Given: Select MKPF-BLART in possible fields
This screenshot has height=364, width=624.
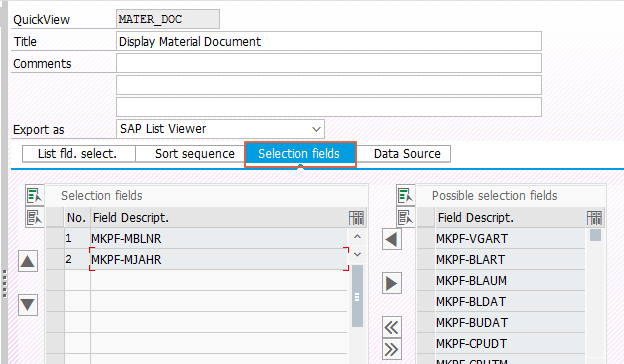Looking at the screenshot, I should [x=510, y=259].
